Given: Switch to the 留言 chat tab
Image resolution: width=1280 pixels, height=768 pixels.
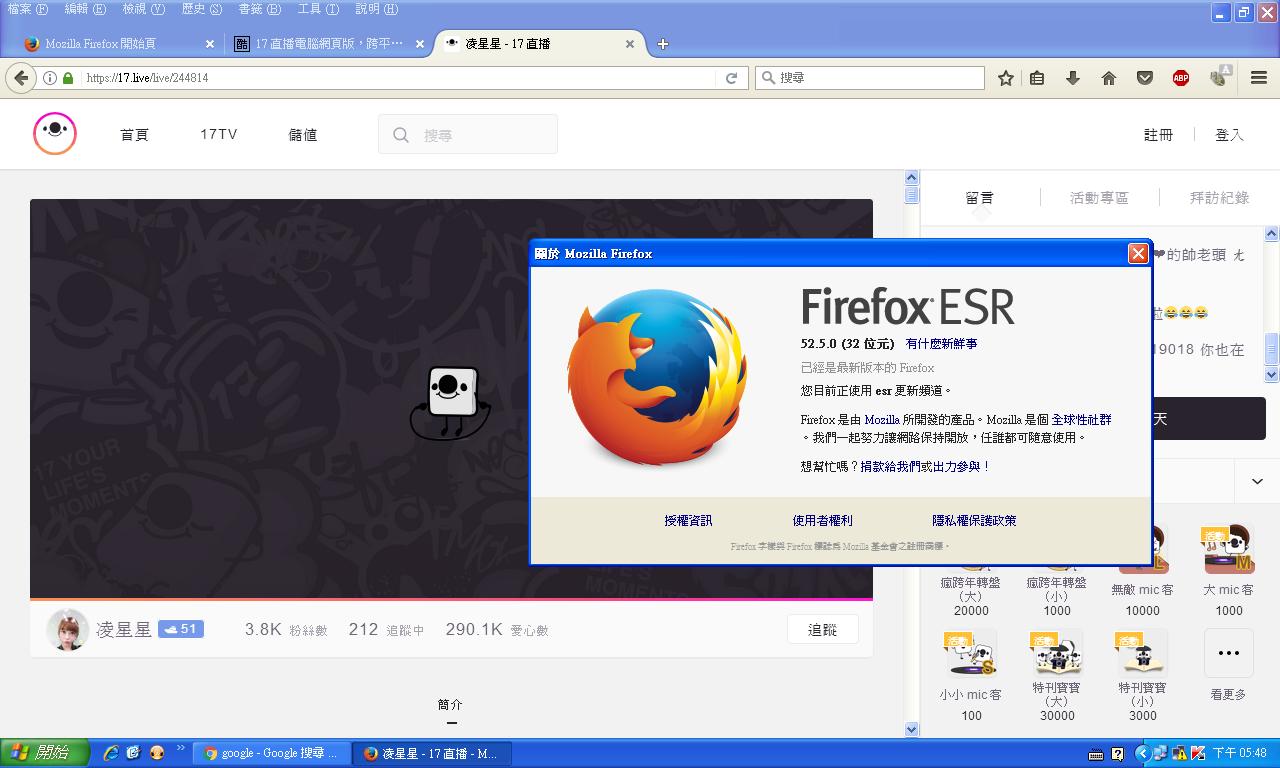Looking at the screenshot, I should tap(980, 198).
